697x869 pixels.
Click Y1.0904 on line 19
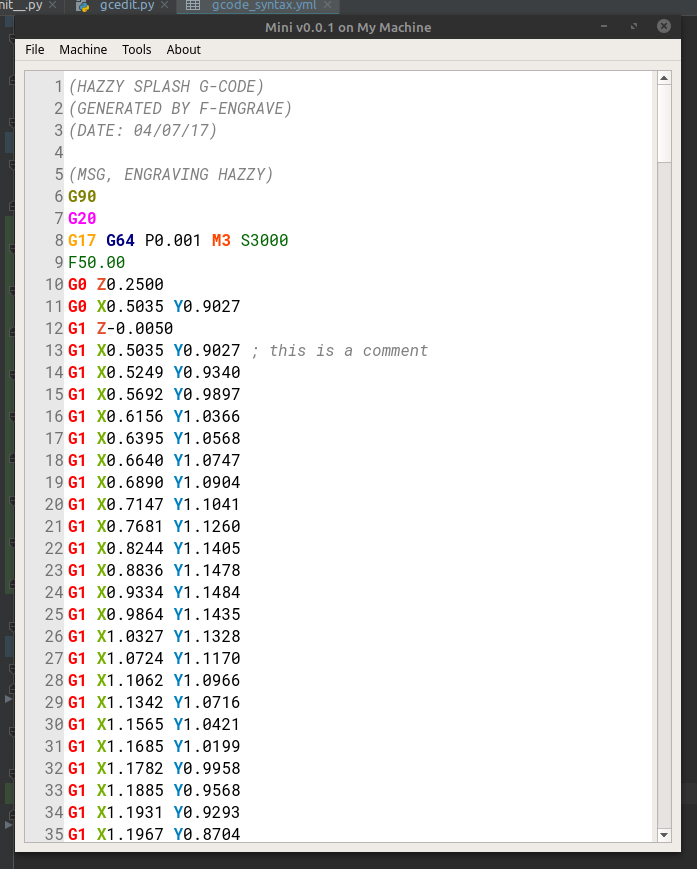coord(207,483)
